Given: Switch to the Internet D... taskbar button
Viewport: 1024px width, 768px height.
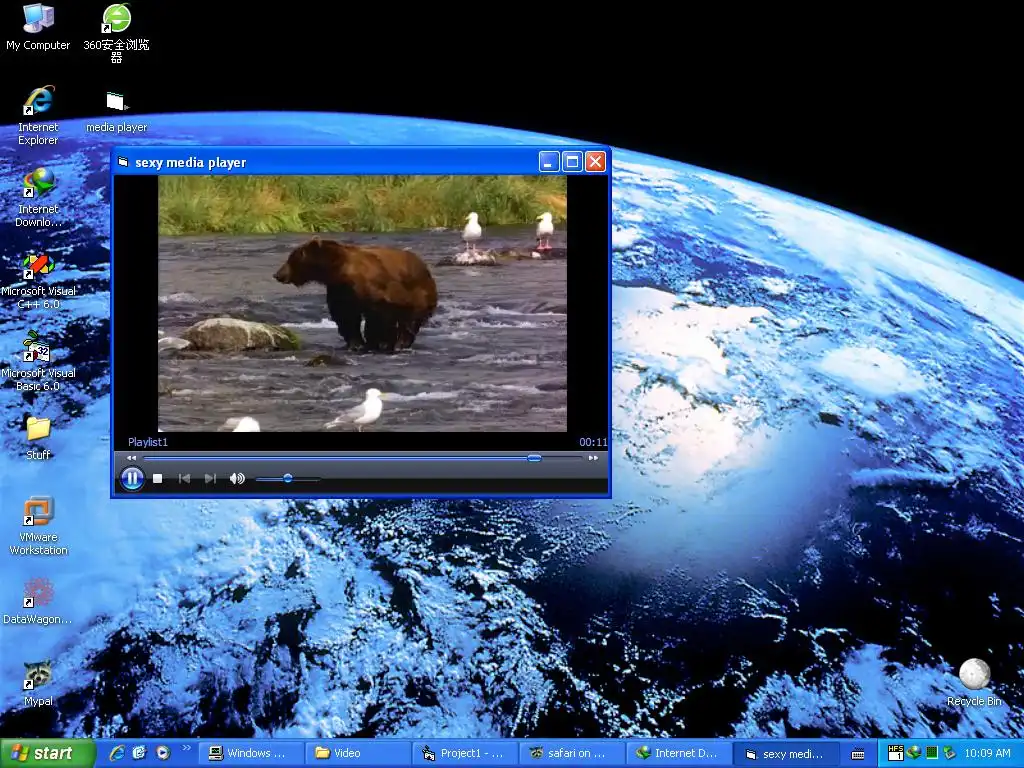Looking at the screenshot, I should tap(679, 754).
